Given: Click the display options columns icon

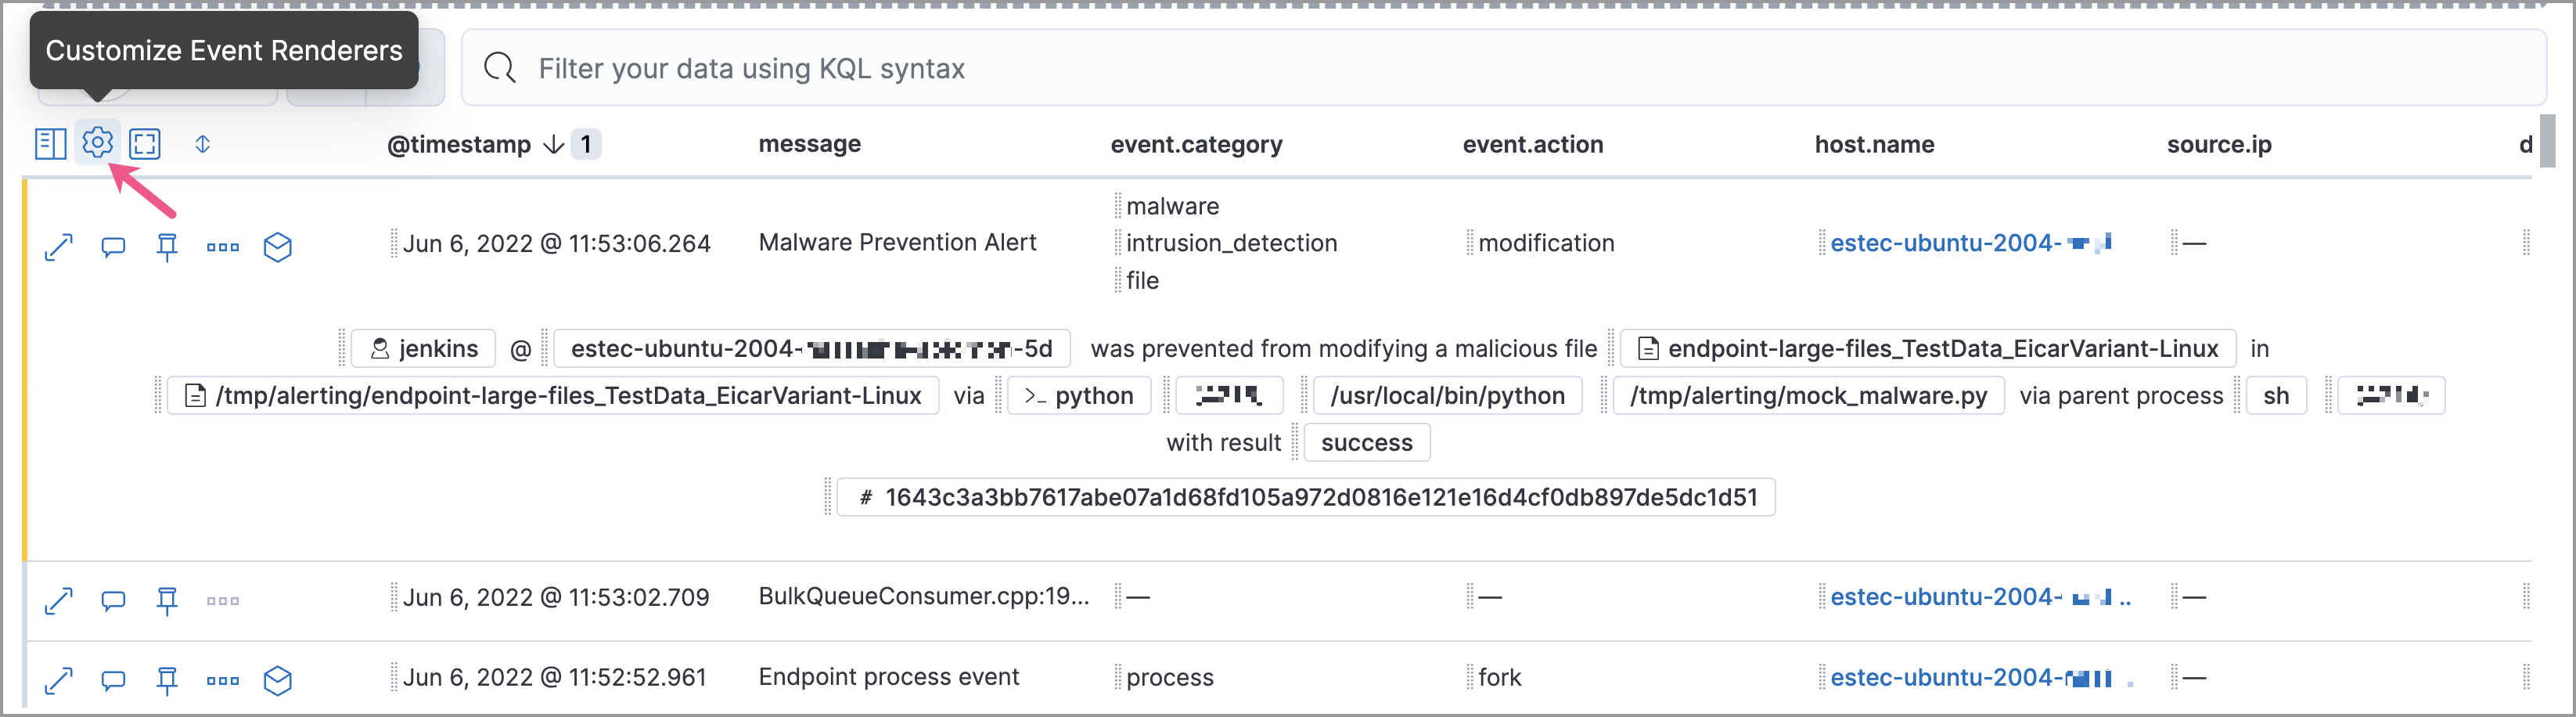Looking at the screenshot, I should pyautogui.click(x=49, y=143).
